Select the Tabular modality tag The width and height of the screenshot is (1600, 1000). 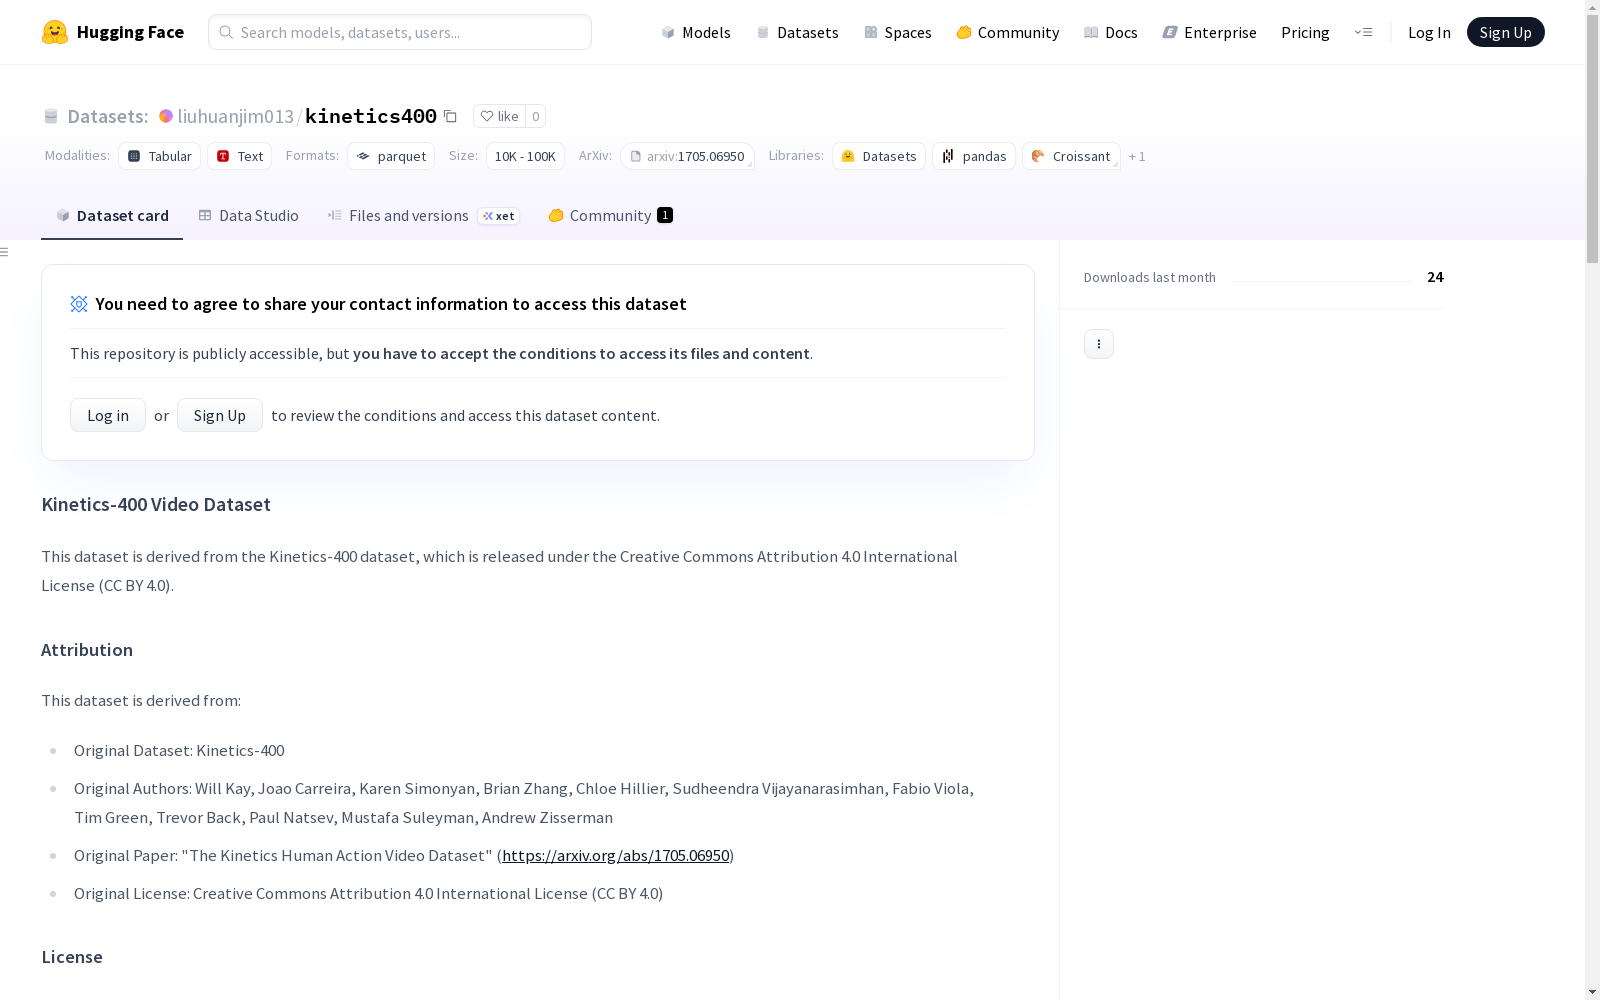pos(159,156)
